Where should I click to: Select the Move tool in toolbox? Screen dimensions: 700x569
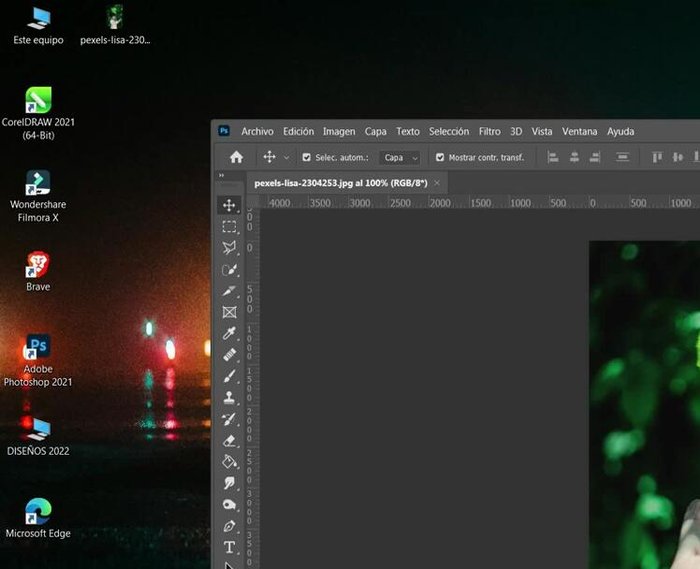[229, 205]
